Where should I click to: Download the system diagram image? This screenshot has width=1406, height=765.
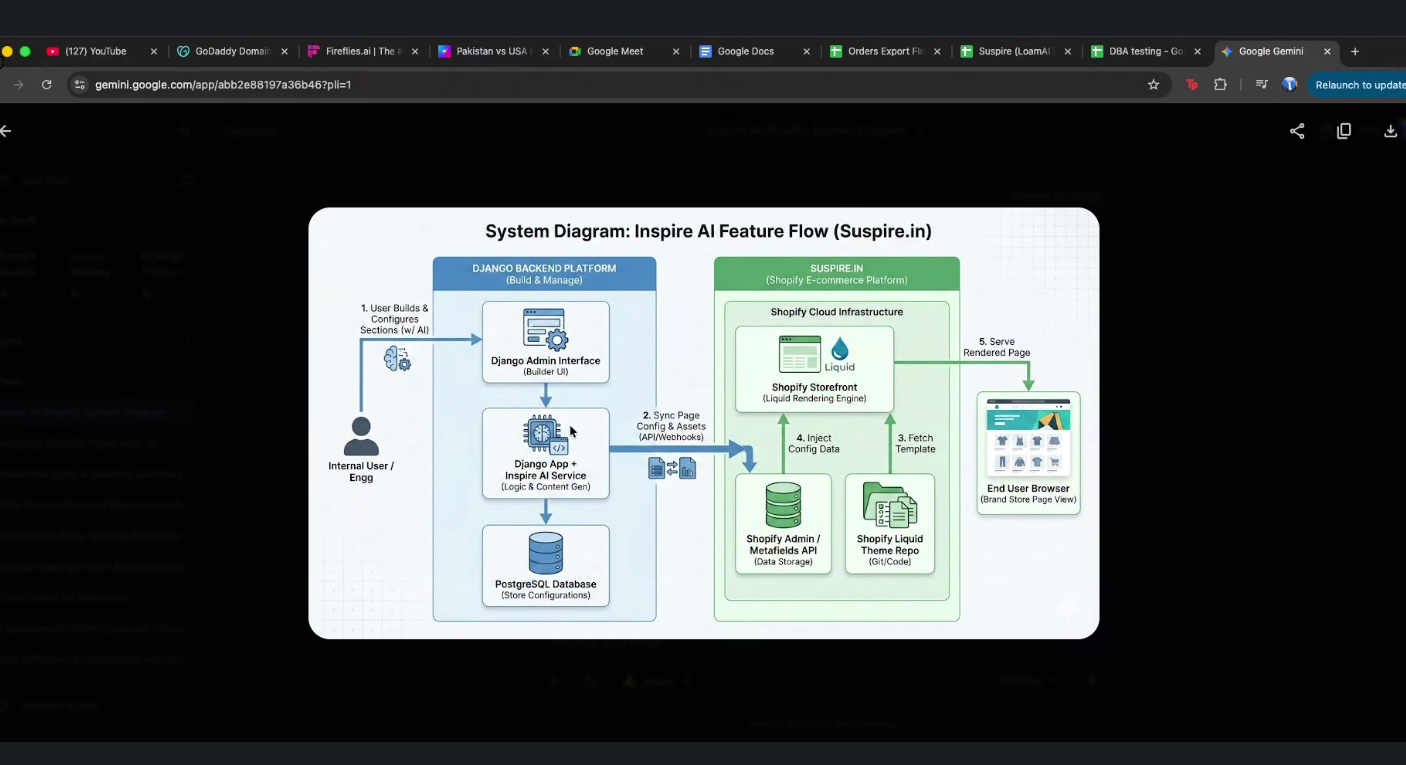click(x=1390, y=131)
